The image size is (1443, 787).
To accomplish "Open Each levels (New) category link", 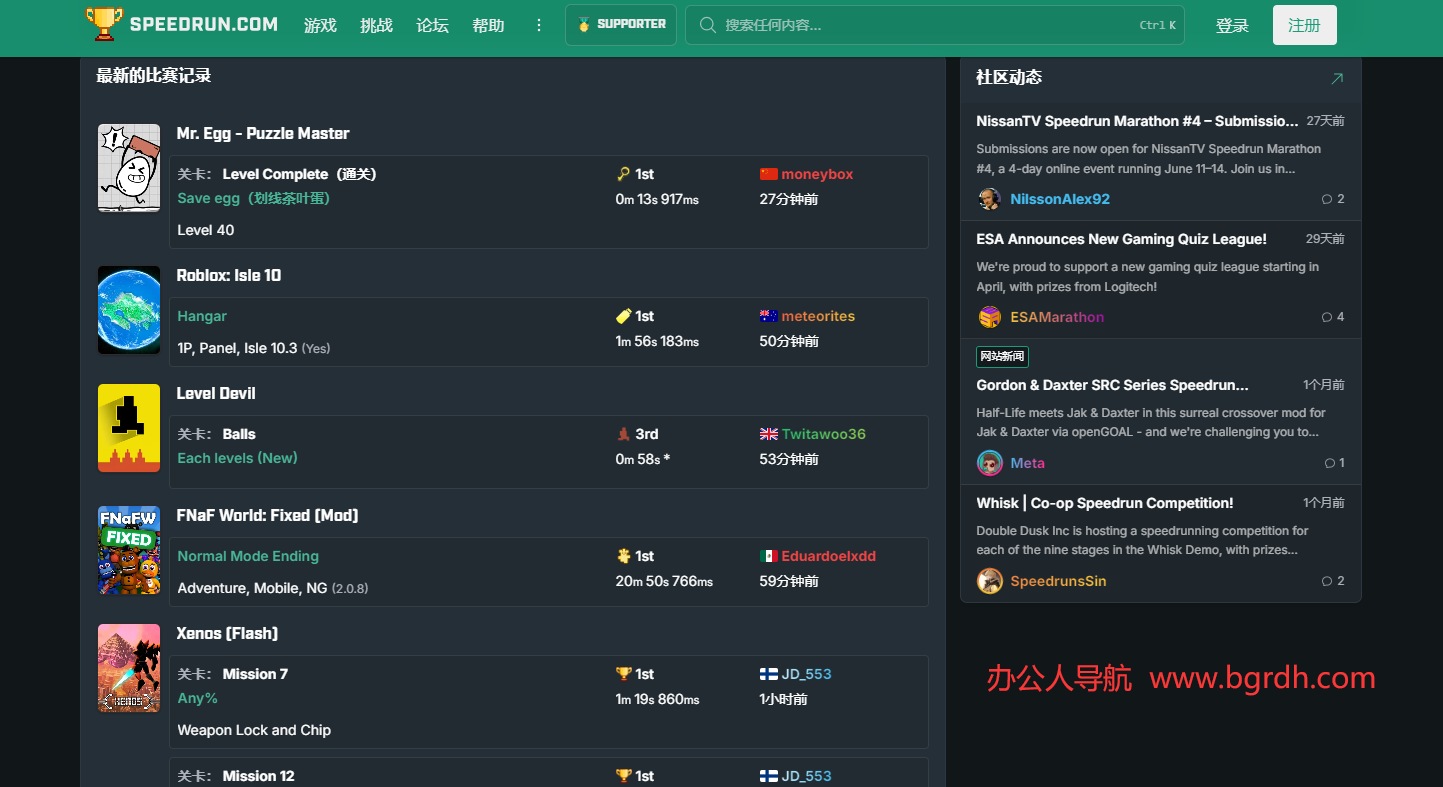I will pos(238,458).
